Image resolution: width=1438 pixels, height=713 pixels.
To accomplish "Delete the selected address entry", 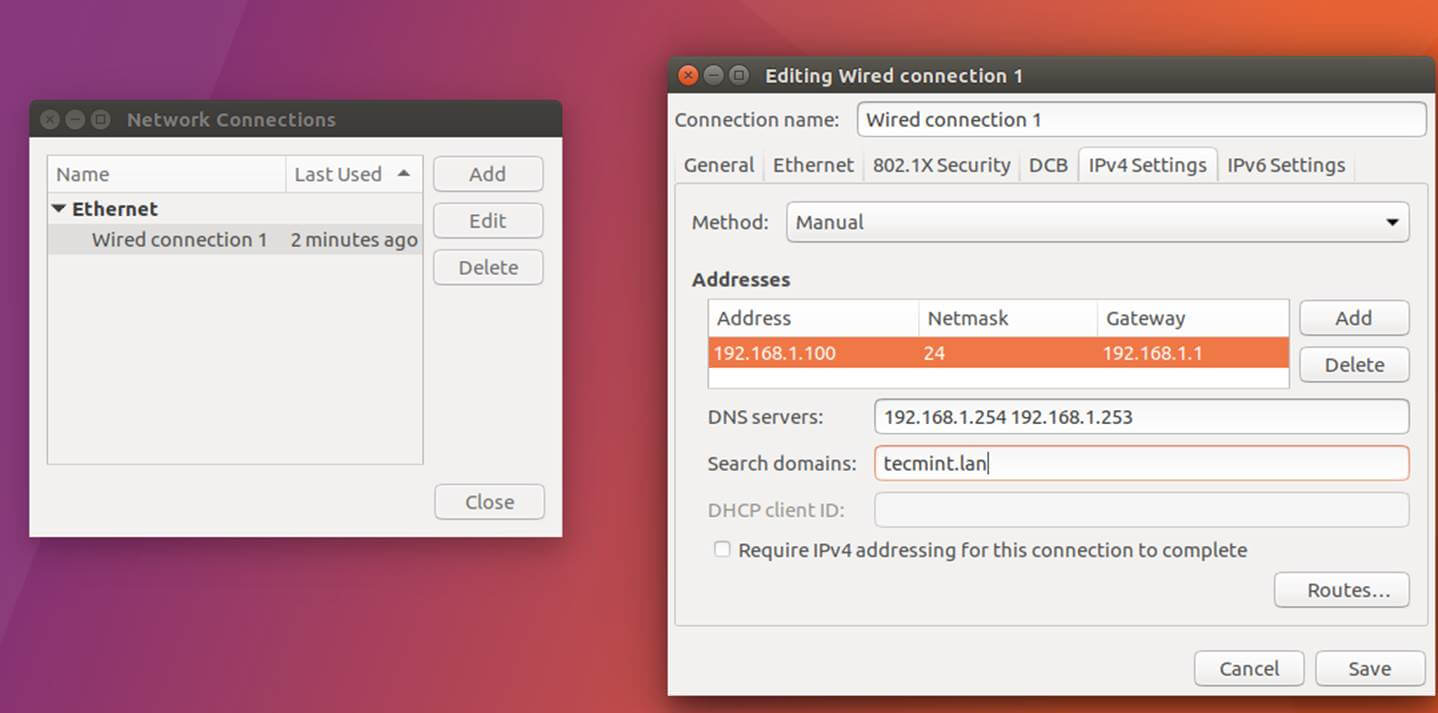I will coord(1353,365).
